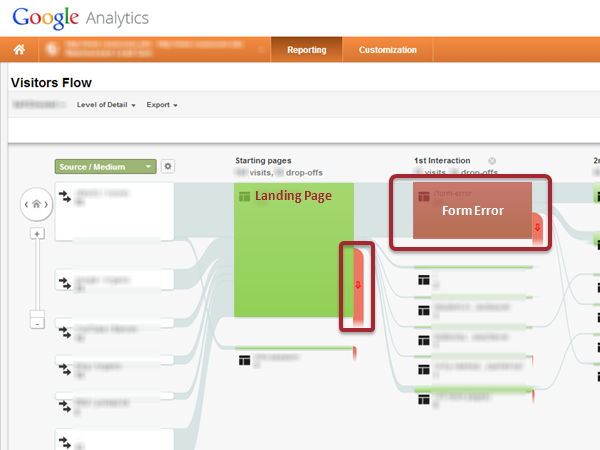Viewport: 600px width, 450px height.
Task: Go to the Analytics home icon
Action: tap(19, 49)
